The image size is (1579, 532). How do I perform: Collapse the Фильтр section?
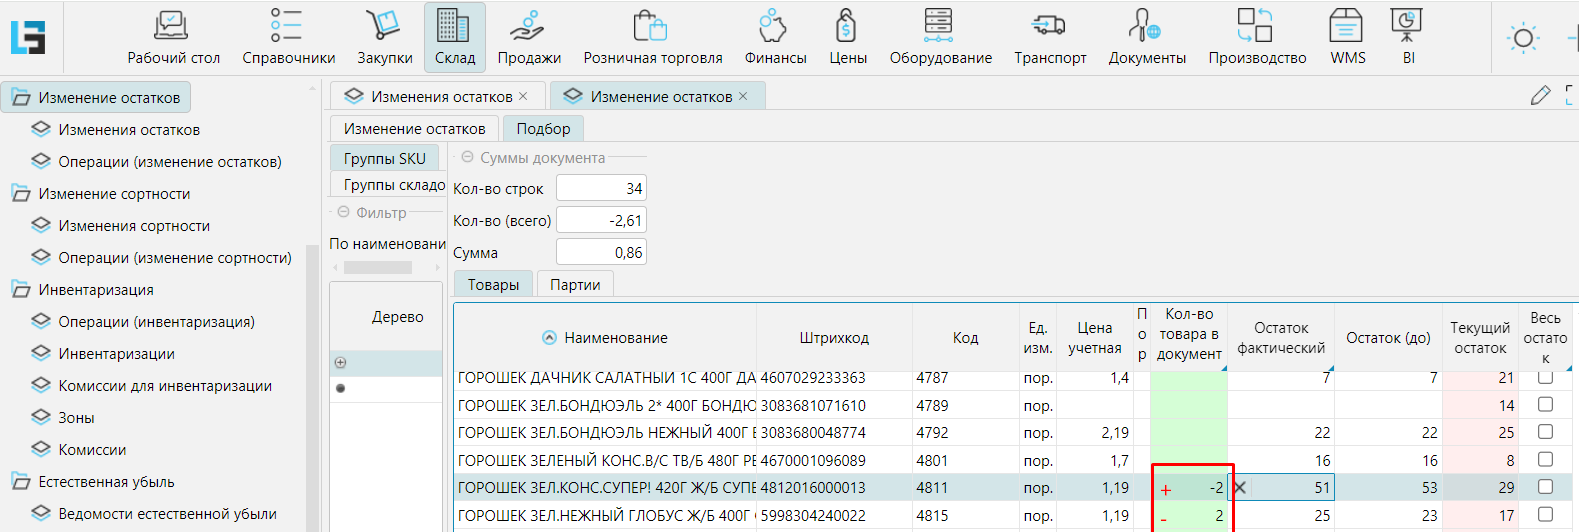point(343,212)
